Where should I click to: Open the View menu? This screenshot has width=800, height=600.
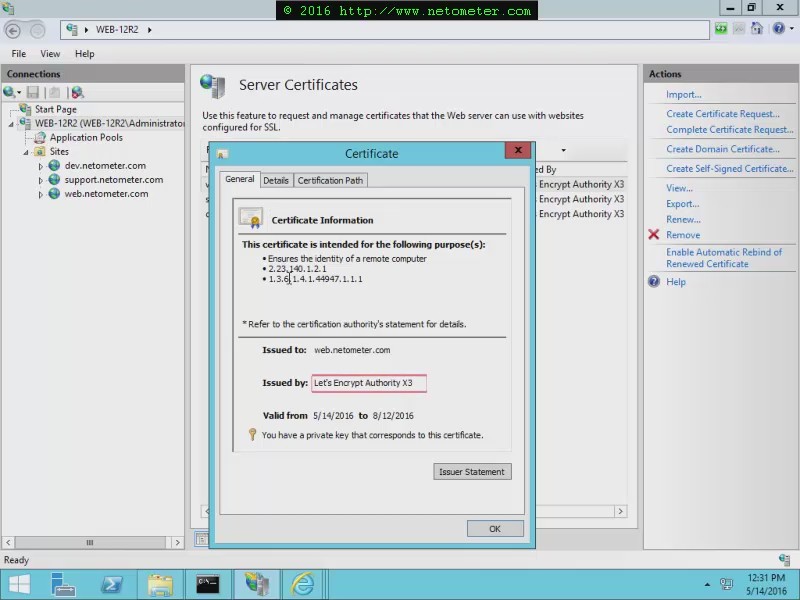coord(50,54)
